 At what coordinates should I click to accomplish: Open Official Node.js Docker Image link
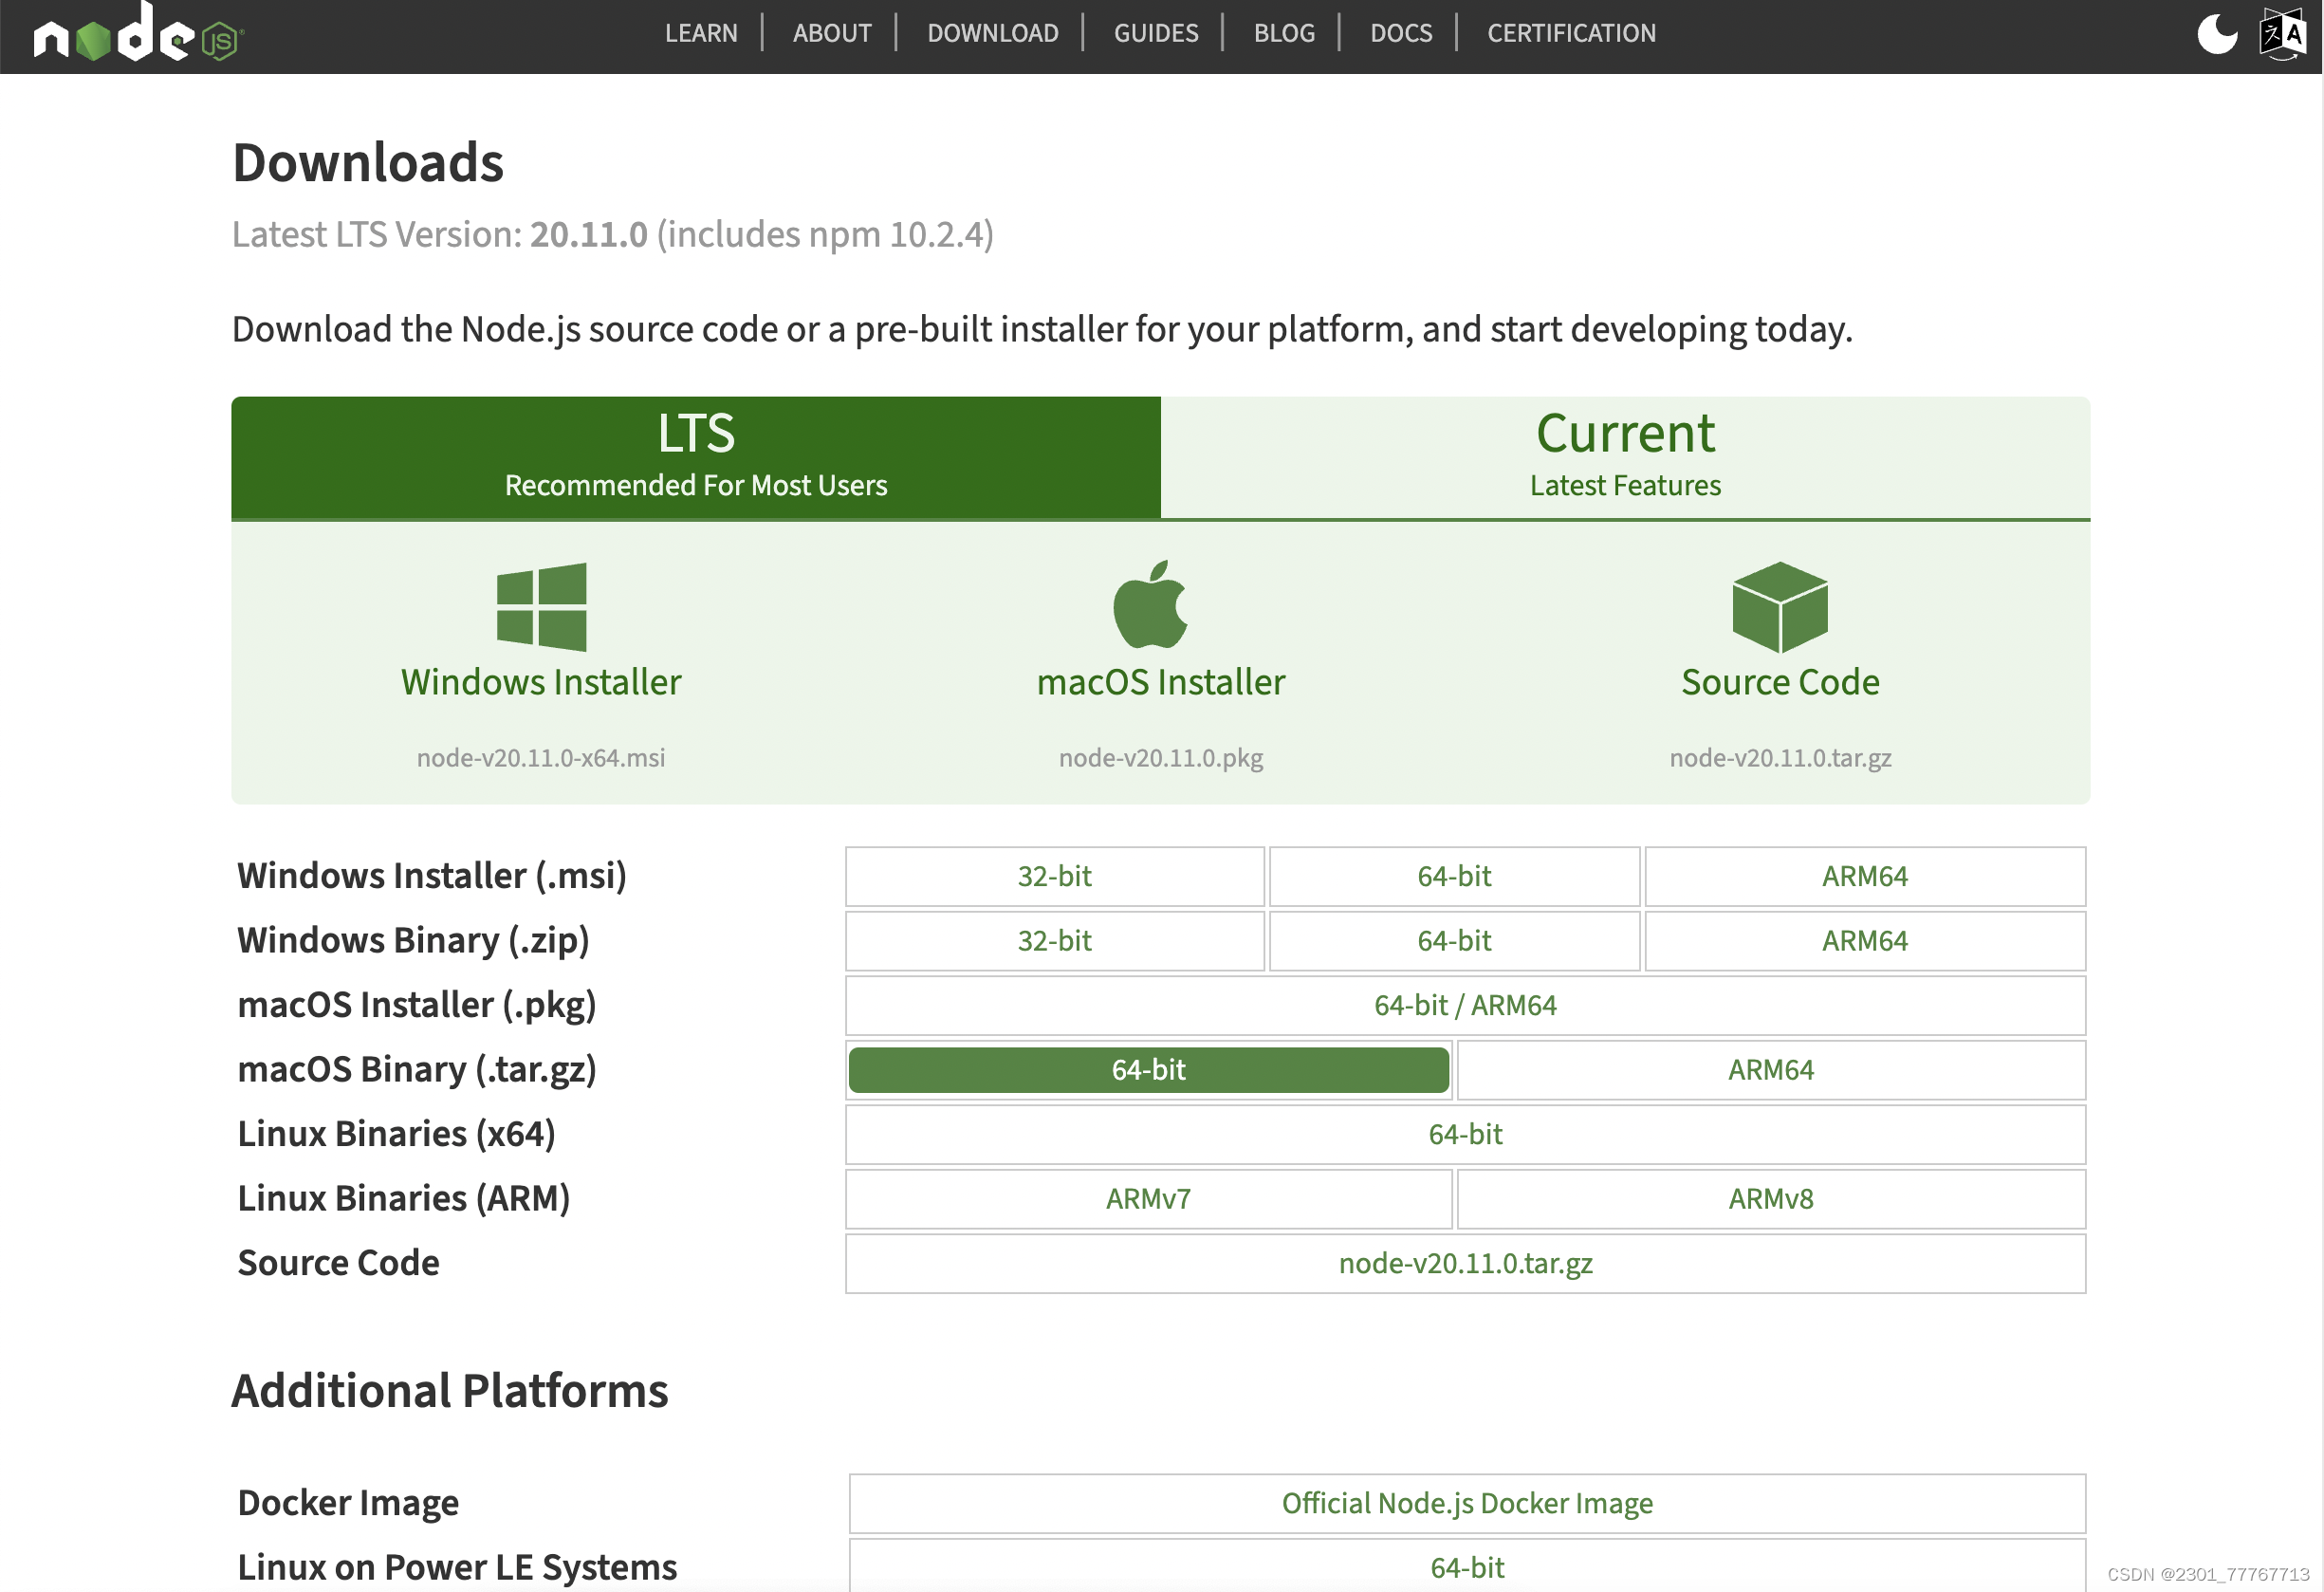[1466, 1503]
